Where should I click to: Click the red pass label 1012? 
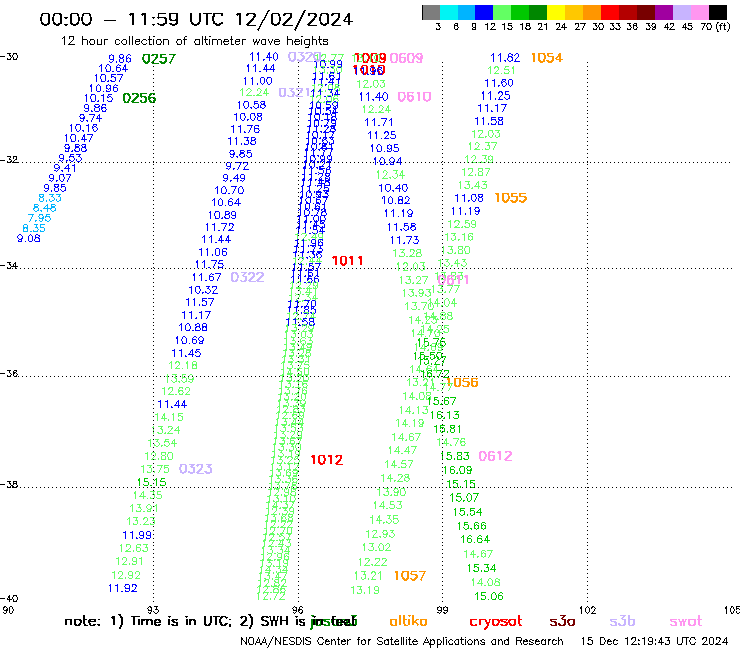point(327,460)
